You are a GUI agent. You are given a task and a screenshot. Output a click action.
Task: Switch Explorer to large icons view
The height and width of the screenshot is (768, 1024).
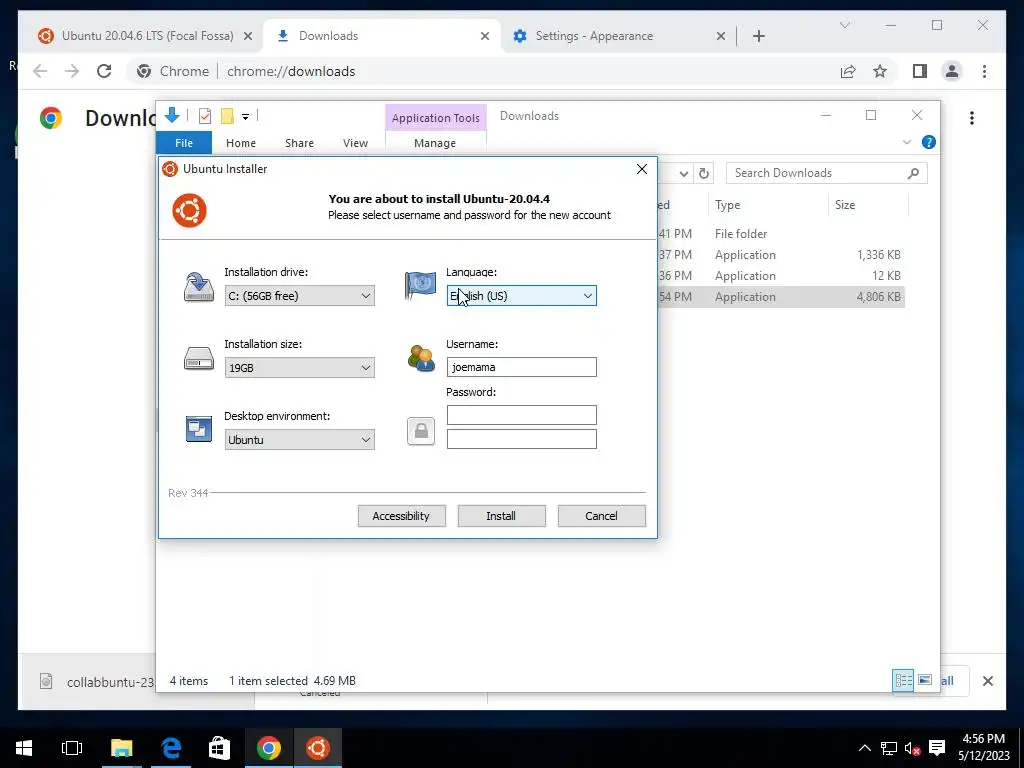click(925, 680)
